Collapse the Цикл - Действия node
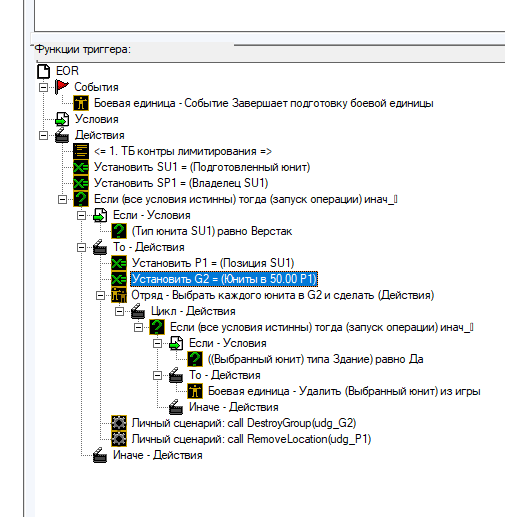The height and width of the screenshot is (517, 505). 119,311
